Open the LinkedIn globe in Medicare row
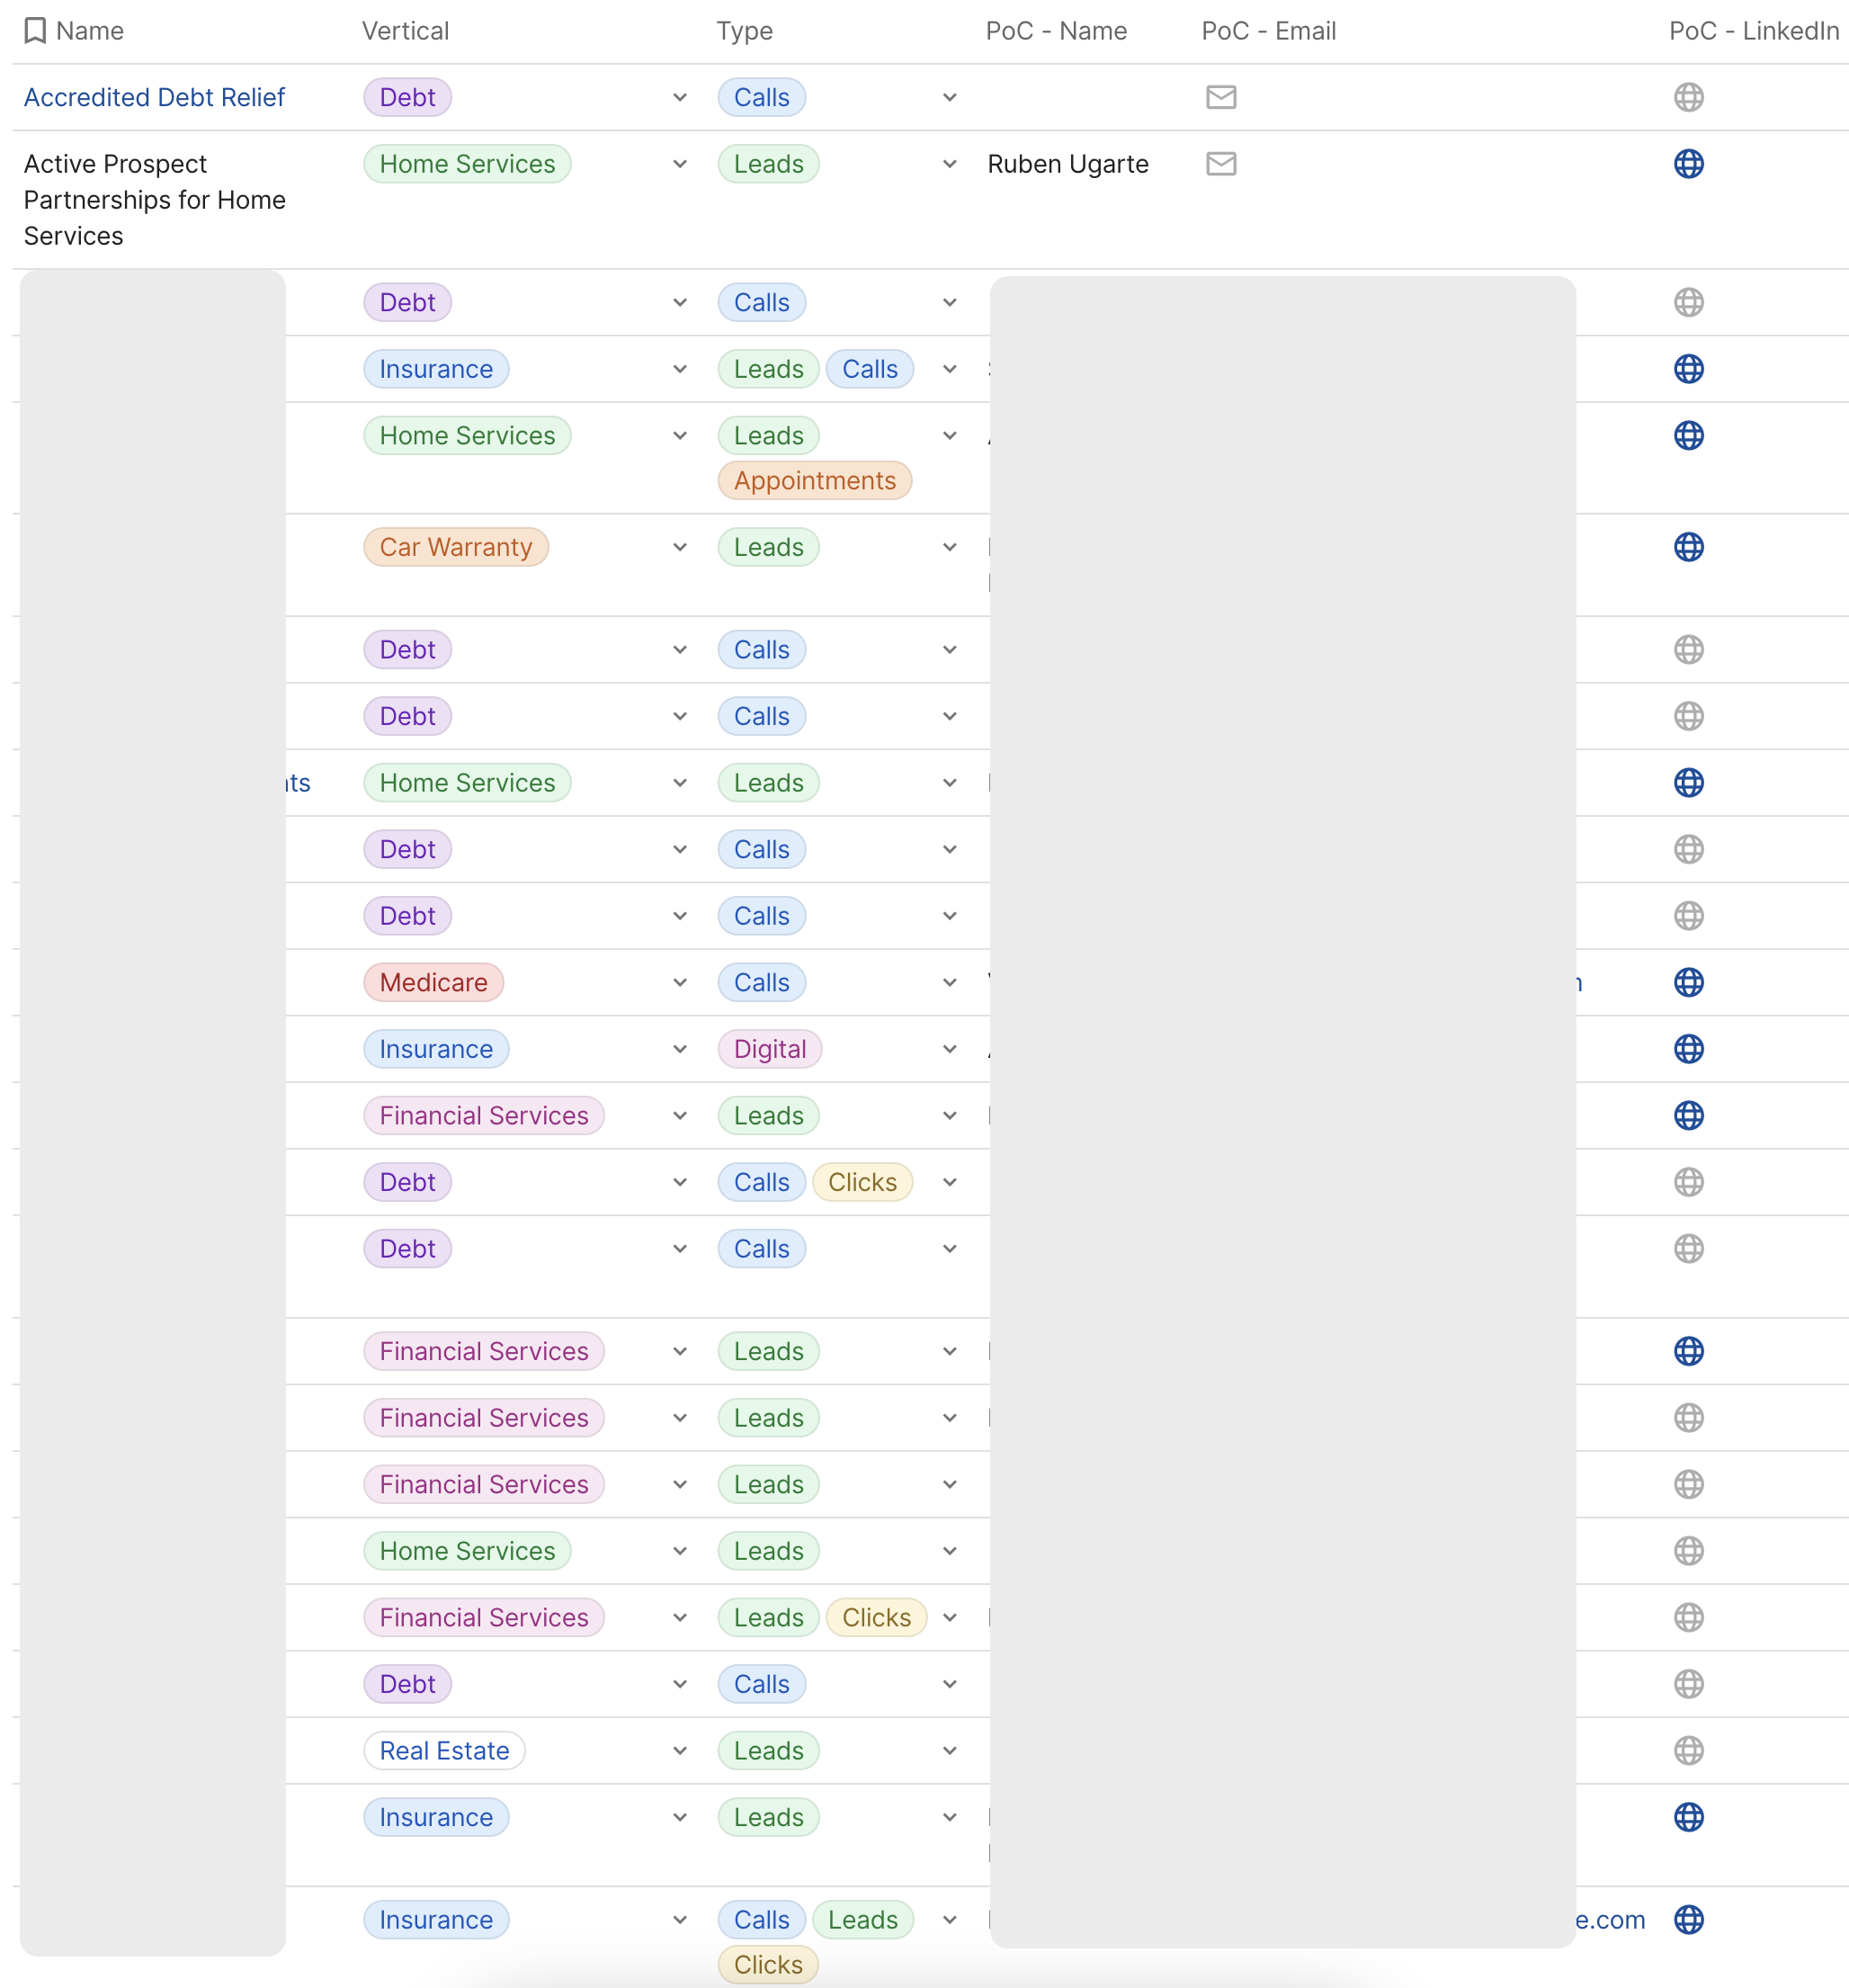1849x1988 pixels. pos(1688,982)
